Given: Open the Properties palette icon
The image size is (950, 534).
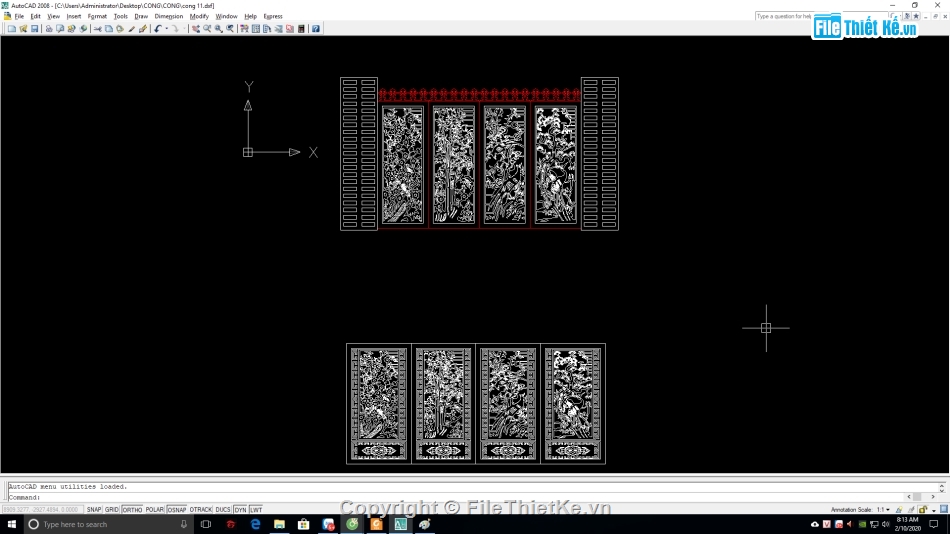Looking at the screenshot, I should 244,28.
